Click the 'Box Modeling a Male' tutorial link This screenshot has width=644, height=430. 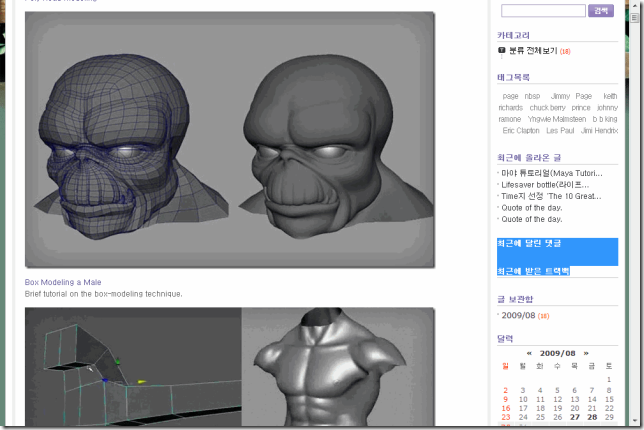[63, 282]
